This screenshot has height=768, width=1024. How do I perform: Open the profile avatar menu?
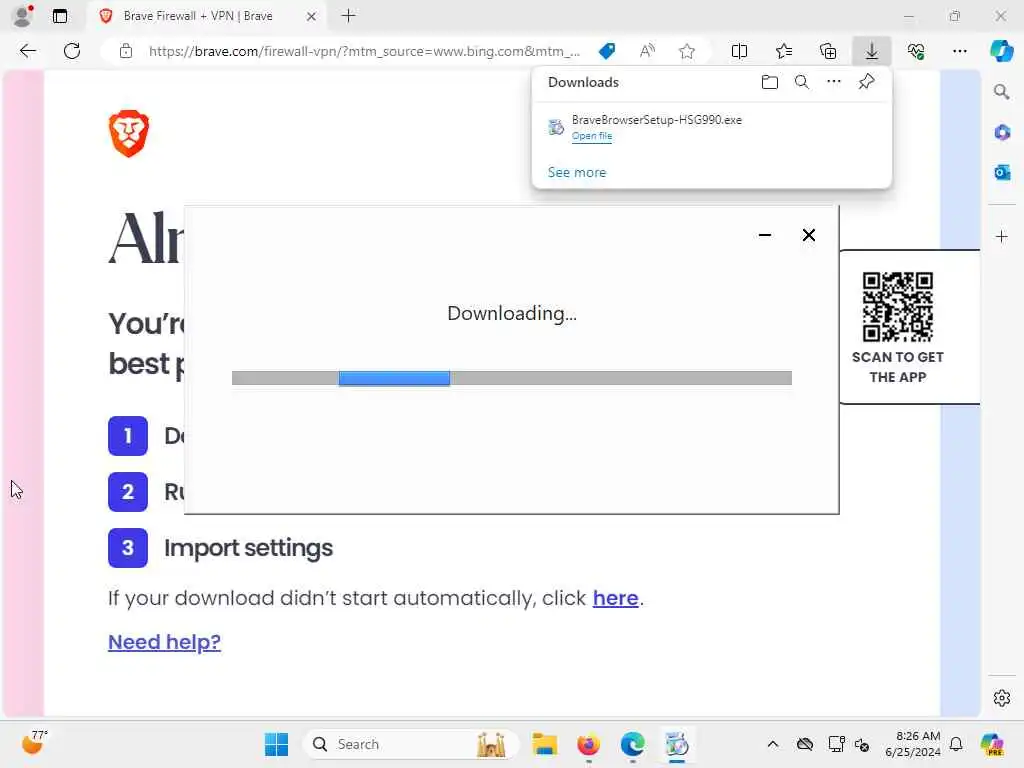22,16
